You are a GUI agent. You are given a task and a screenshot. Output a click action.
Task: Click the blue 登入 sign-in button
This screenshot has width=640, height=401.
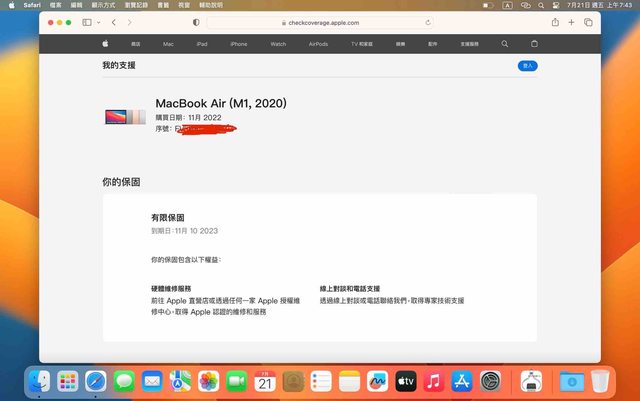click(x=528, y=65)
